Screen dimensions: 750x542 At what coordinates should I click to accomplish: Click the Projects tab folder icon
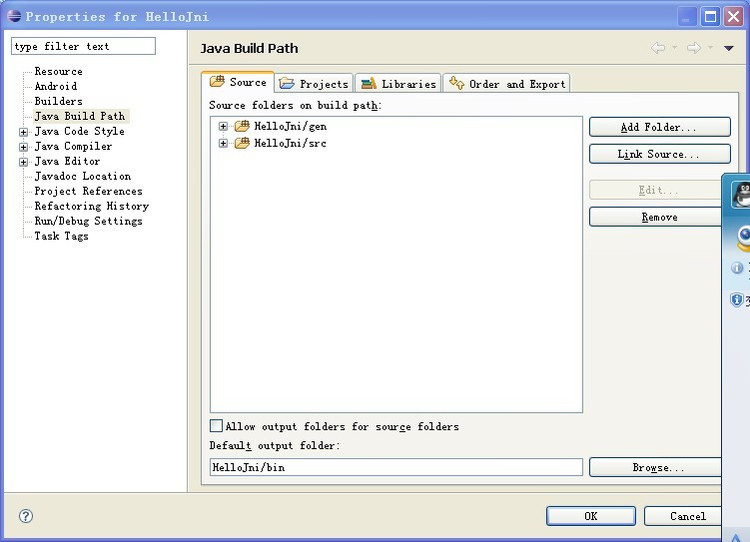click(x=287, y=83)
